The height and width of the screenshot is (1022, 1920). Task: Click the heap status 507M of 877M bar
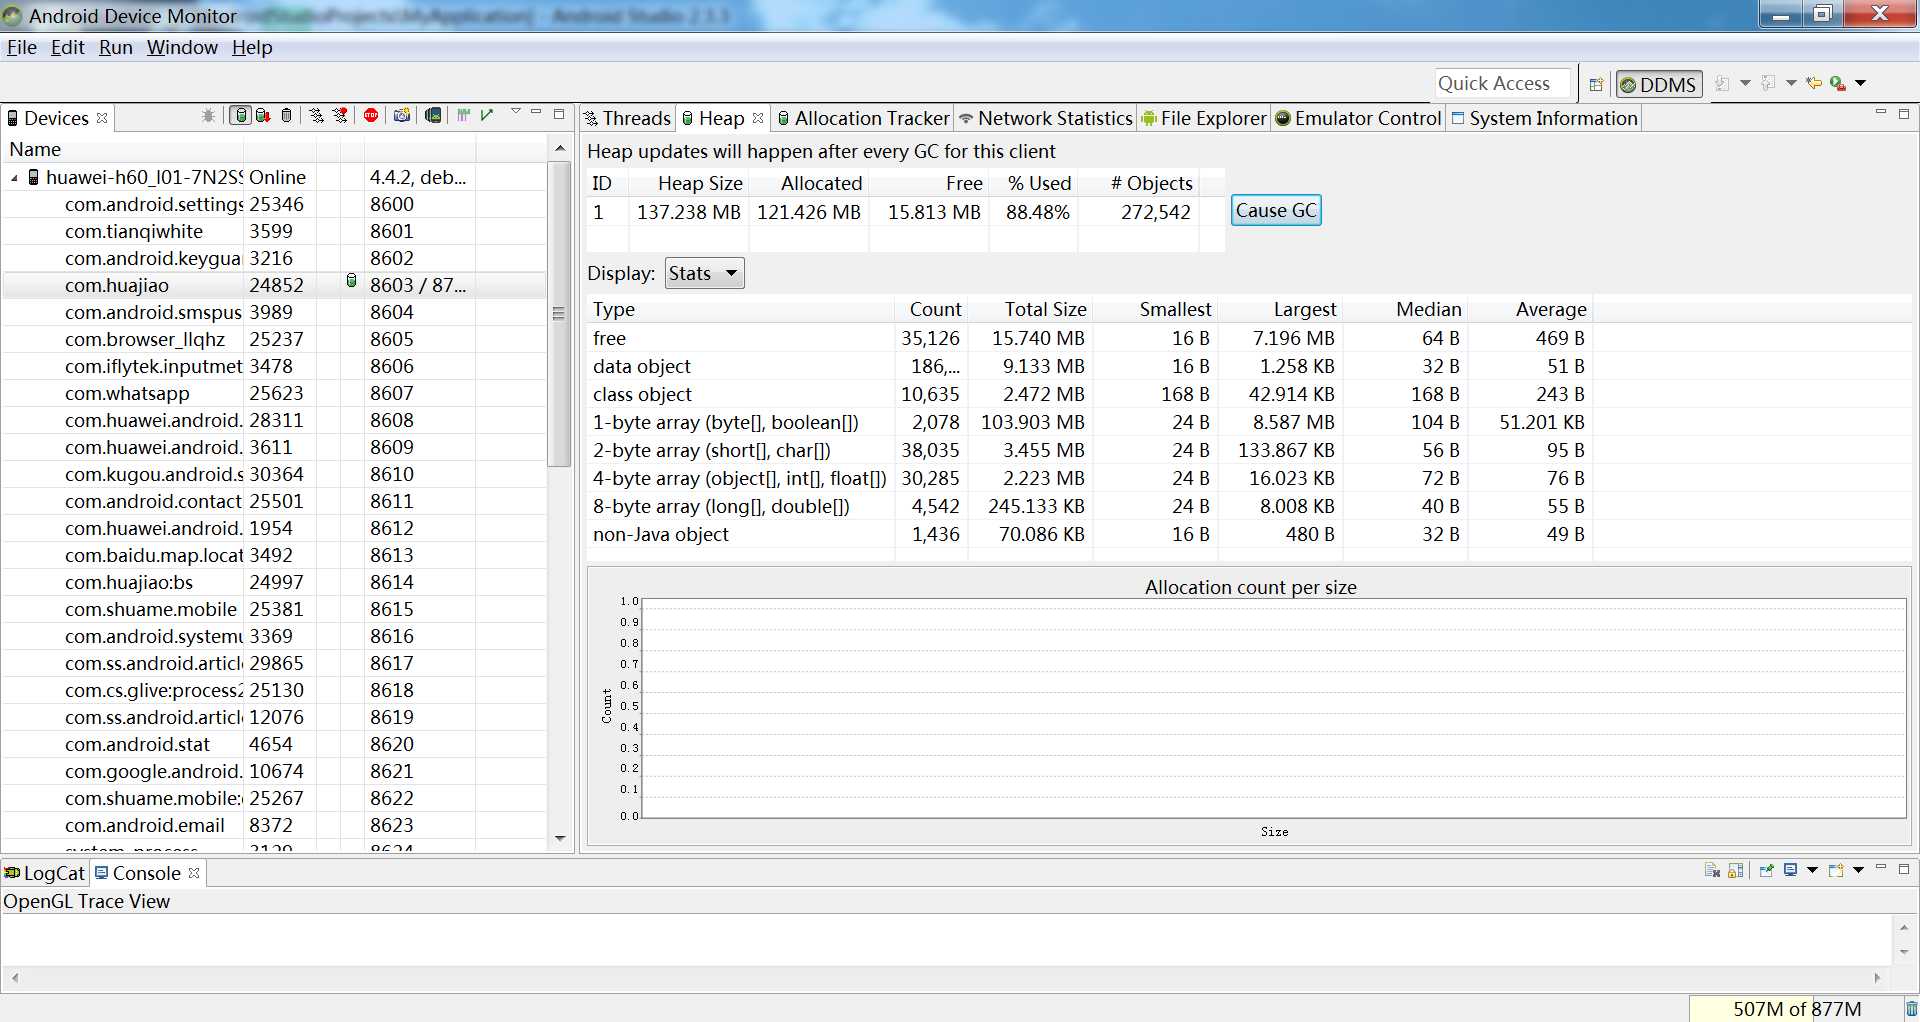[1797, 1009]
